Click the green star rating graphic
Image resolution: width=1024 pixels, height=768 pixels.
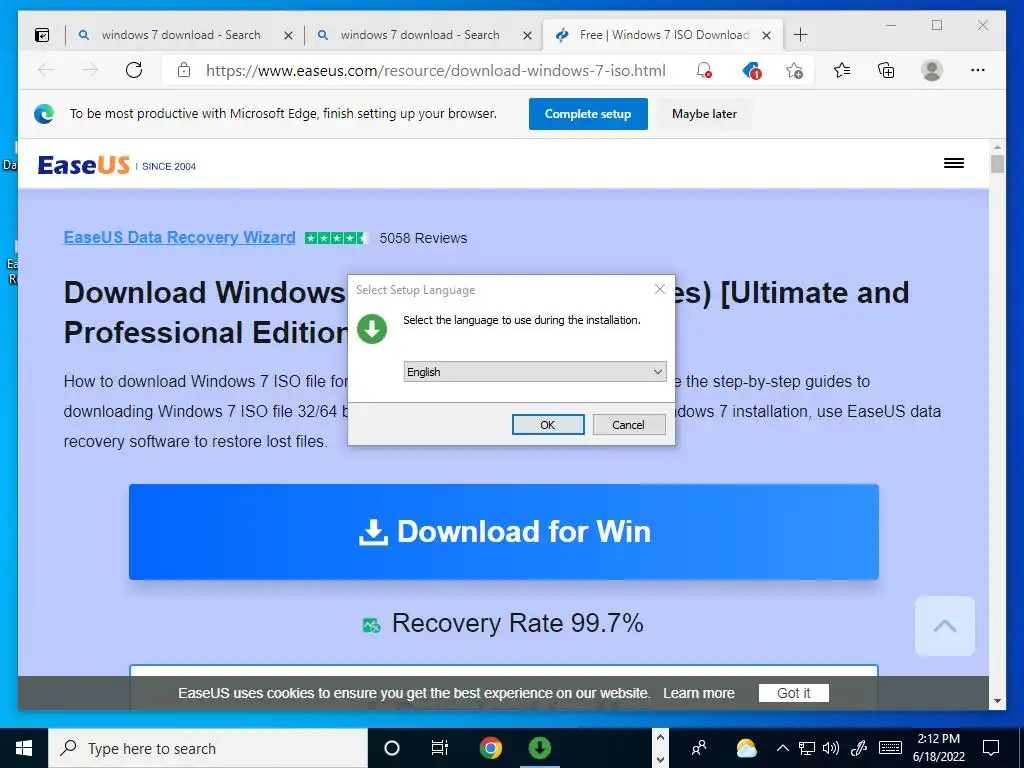point(336,238)
